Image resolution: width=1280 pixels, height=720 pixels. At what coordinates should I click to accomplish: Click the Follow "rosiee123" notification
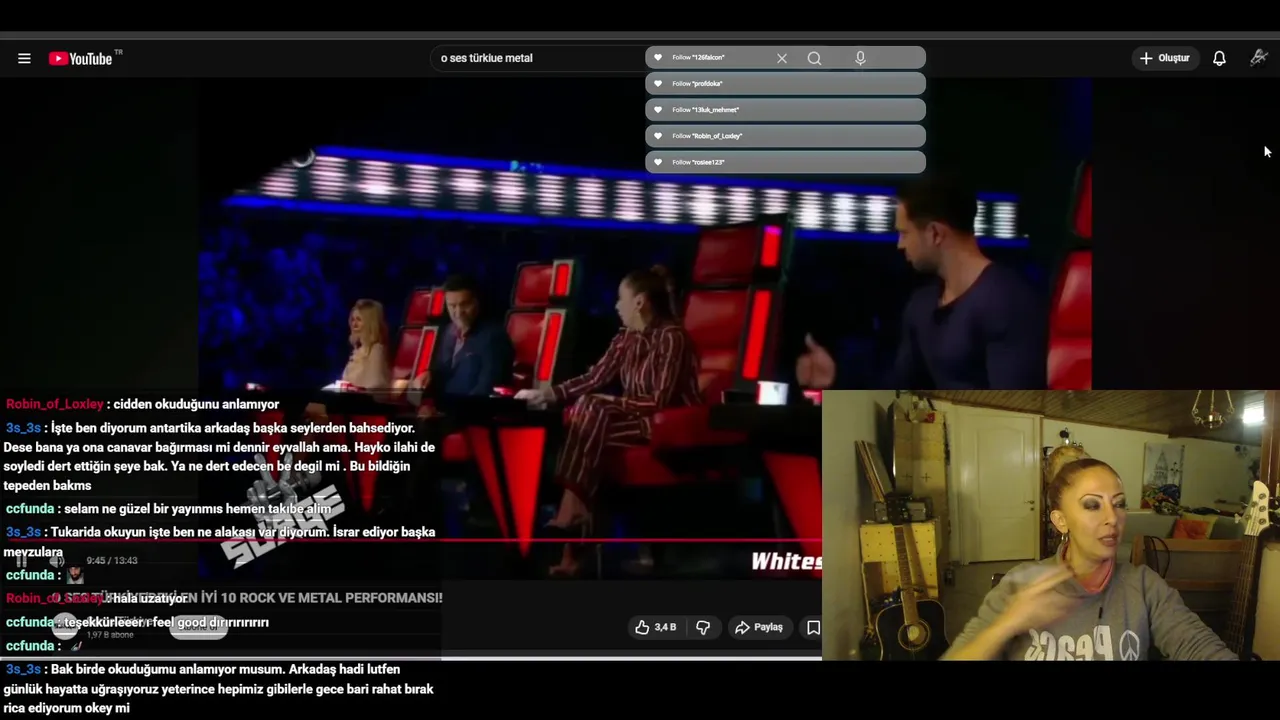click(x=785, y=162)
